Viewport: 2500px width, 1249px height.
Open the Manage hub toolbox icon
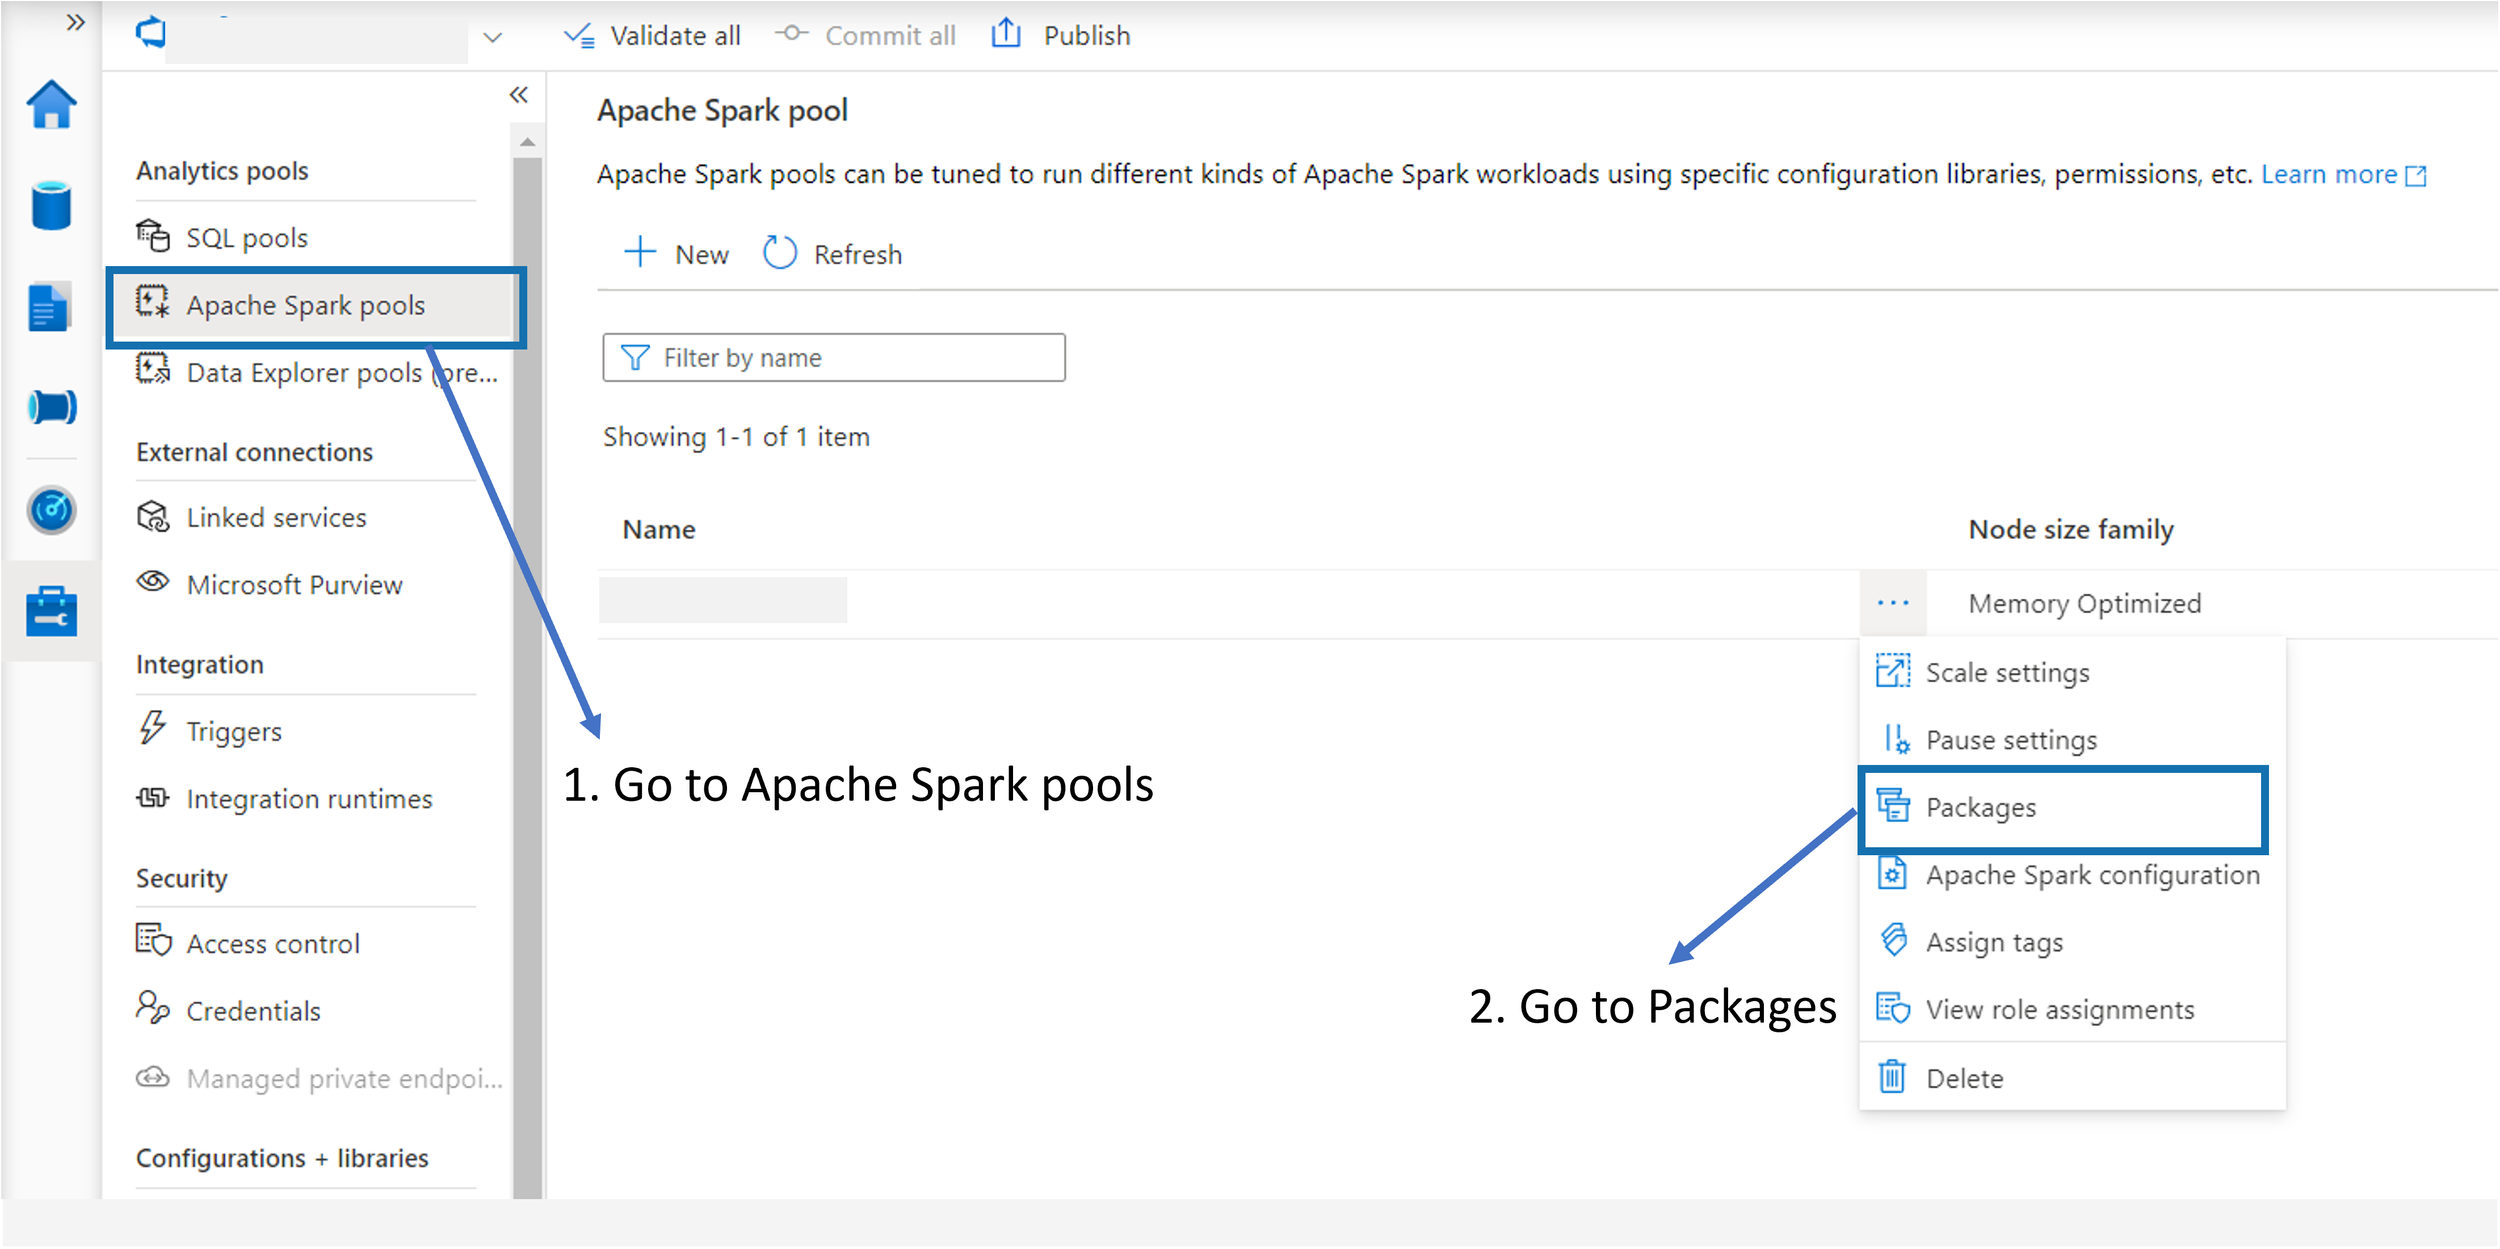click(x=51, y=611)
